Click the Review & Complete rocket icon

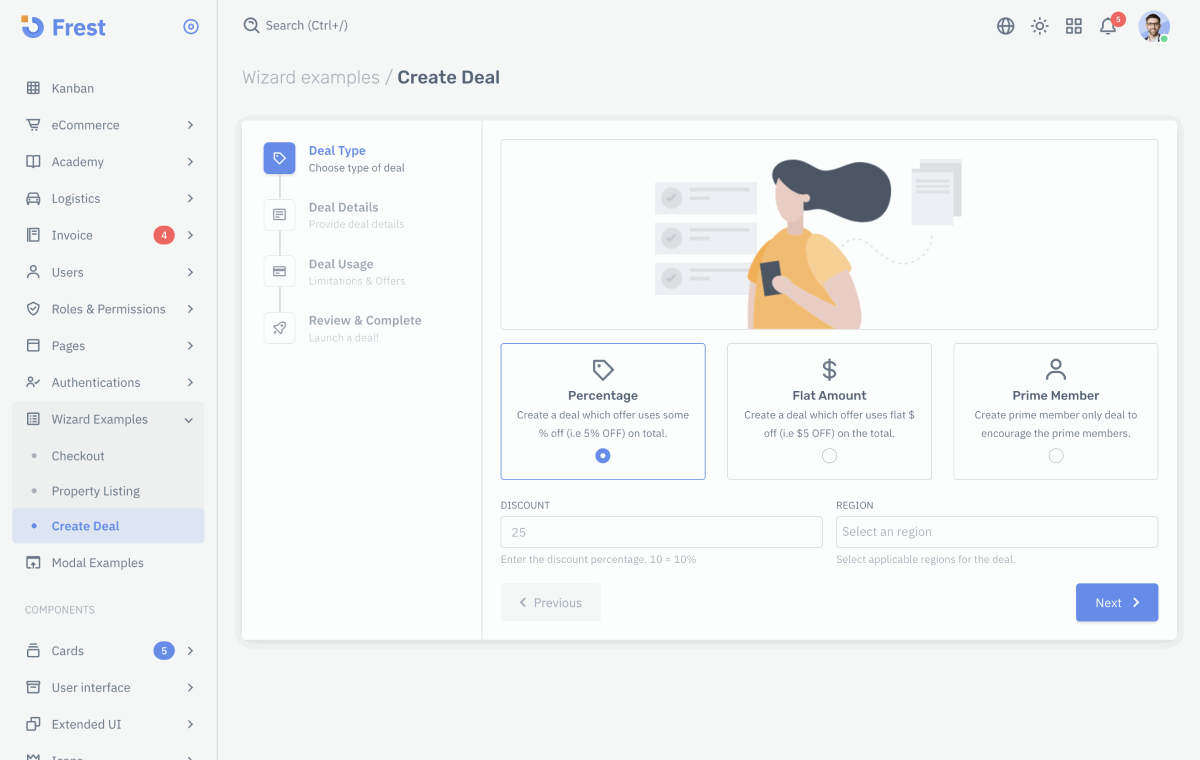279,327
